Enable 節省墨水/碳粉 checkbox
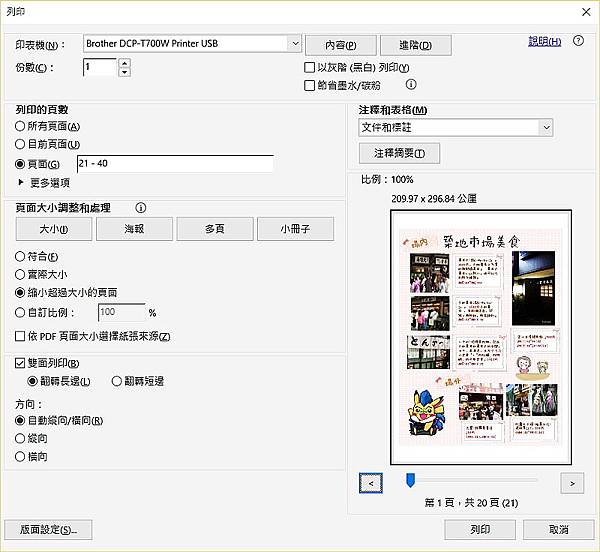600x552 pixels. (309, 85)
